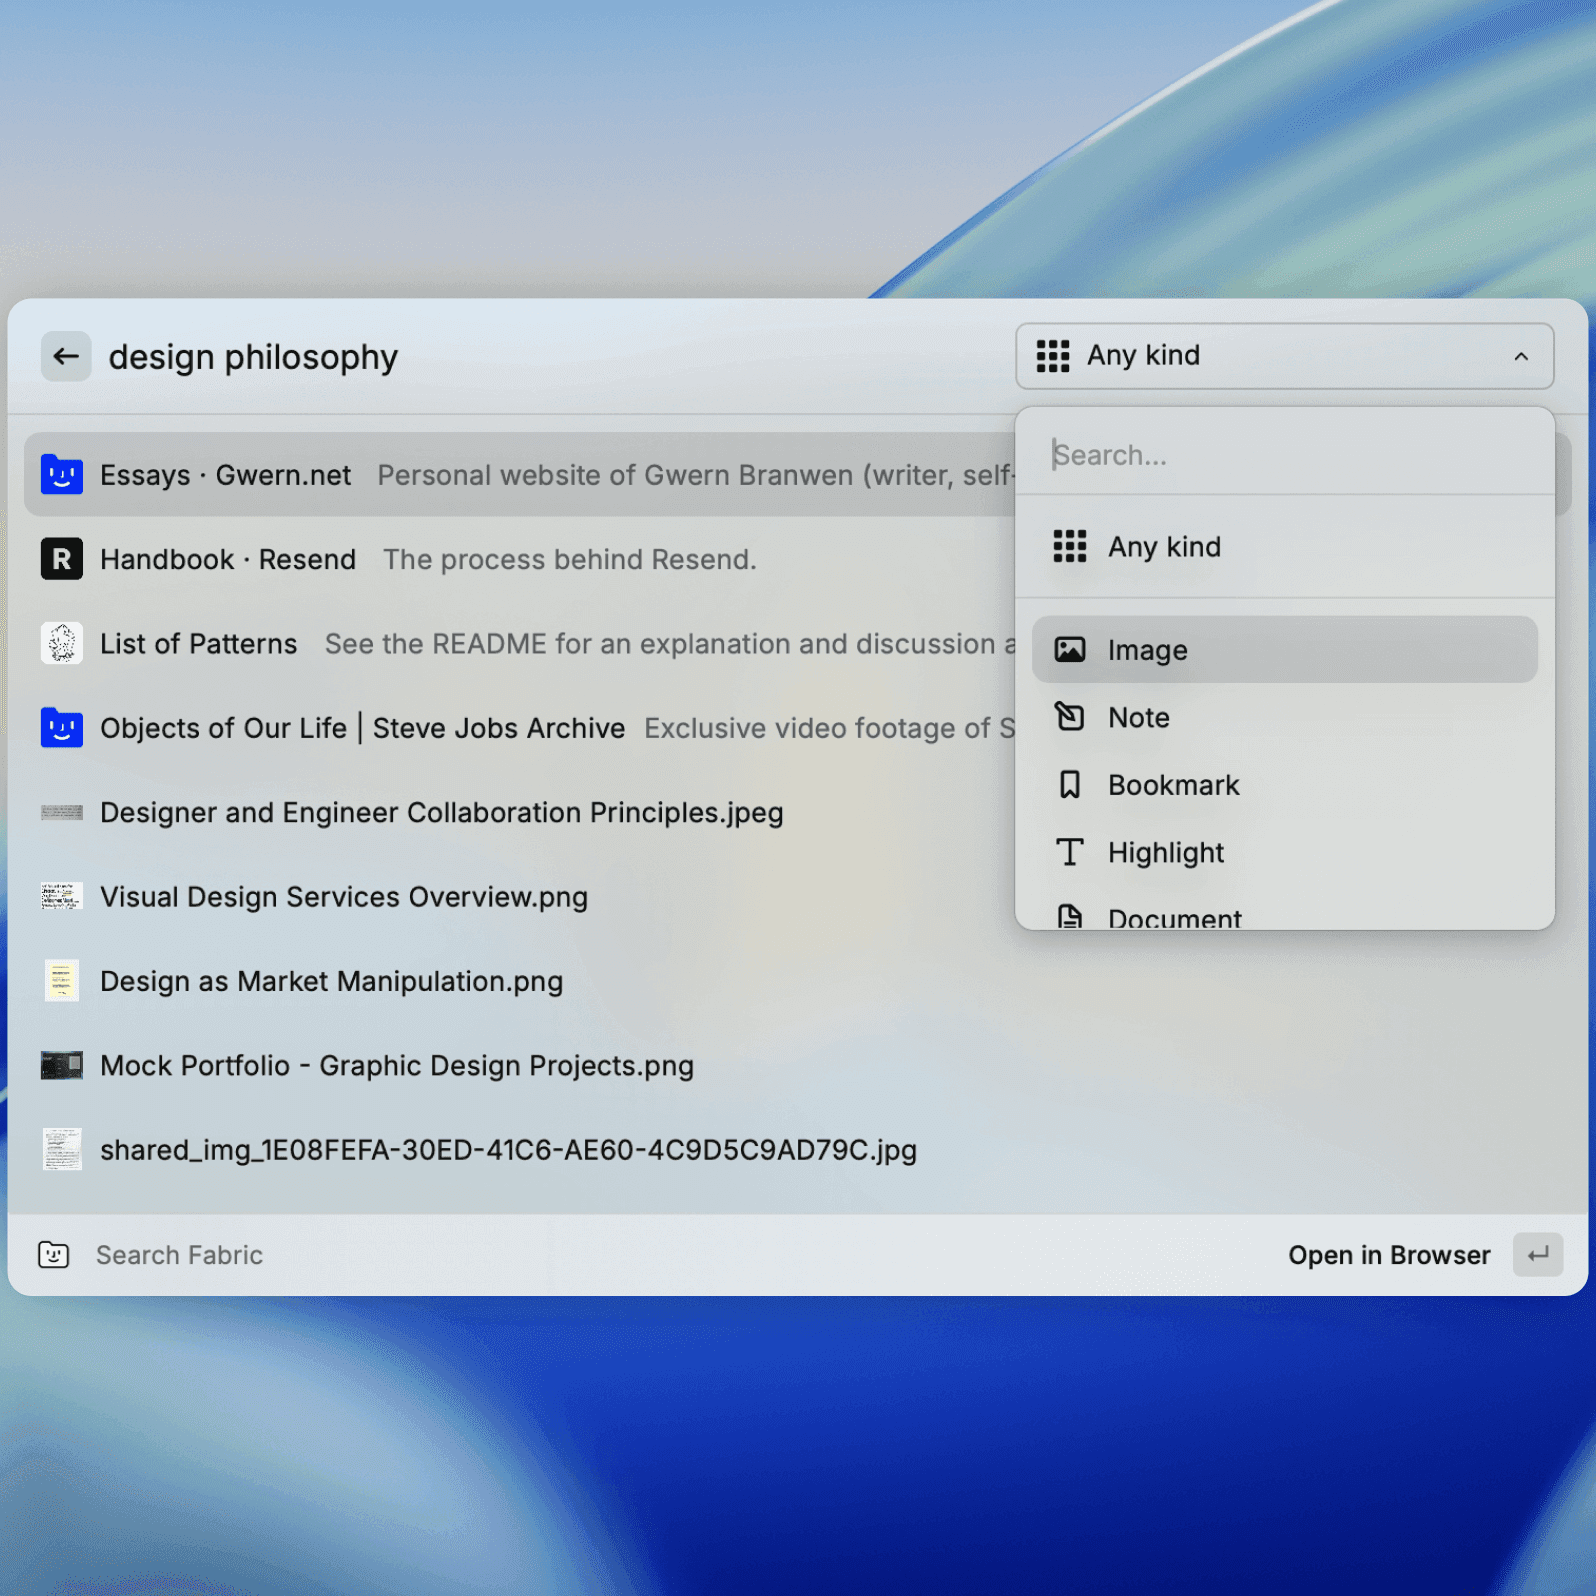
Task: Click Fabric icon for Objects of Our Life
Action: 62,728
